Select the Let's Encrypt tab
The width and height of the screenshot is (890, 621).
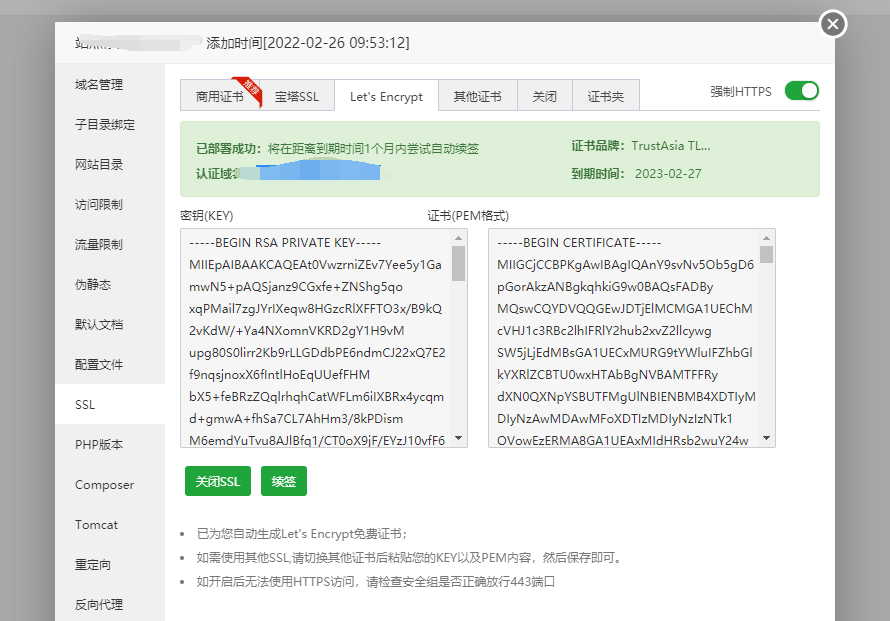coord(386,96)
